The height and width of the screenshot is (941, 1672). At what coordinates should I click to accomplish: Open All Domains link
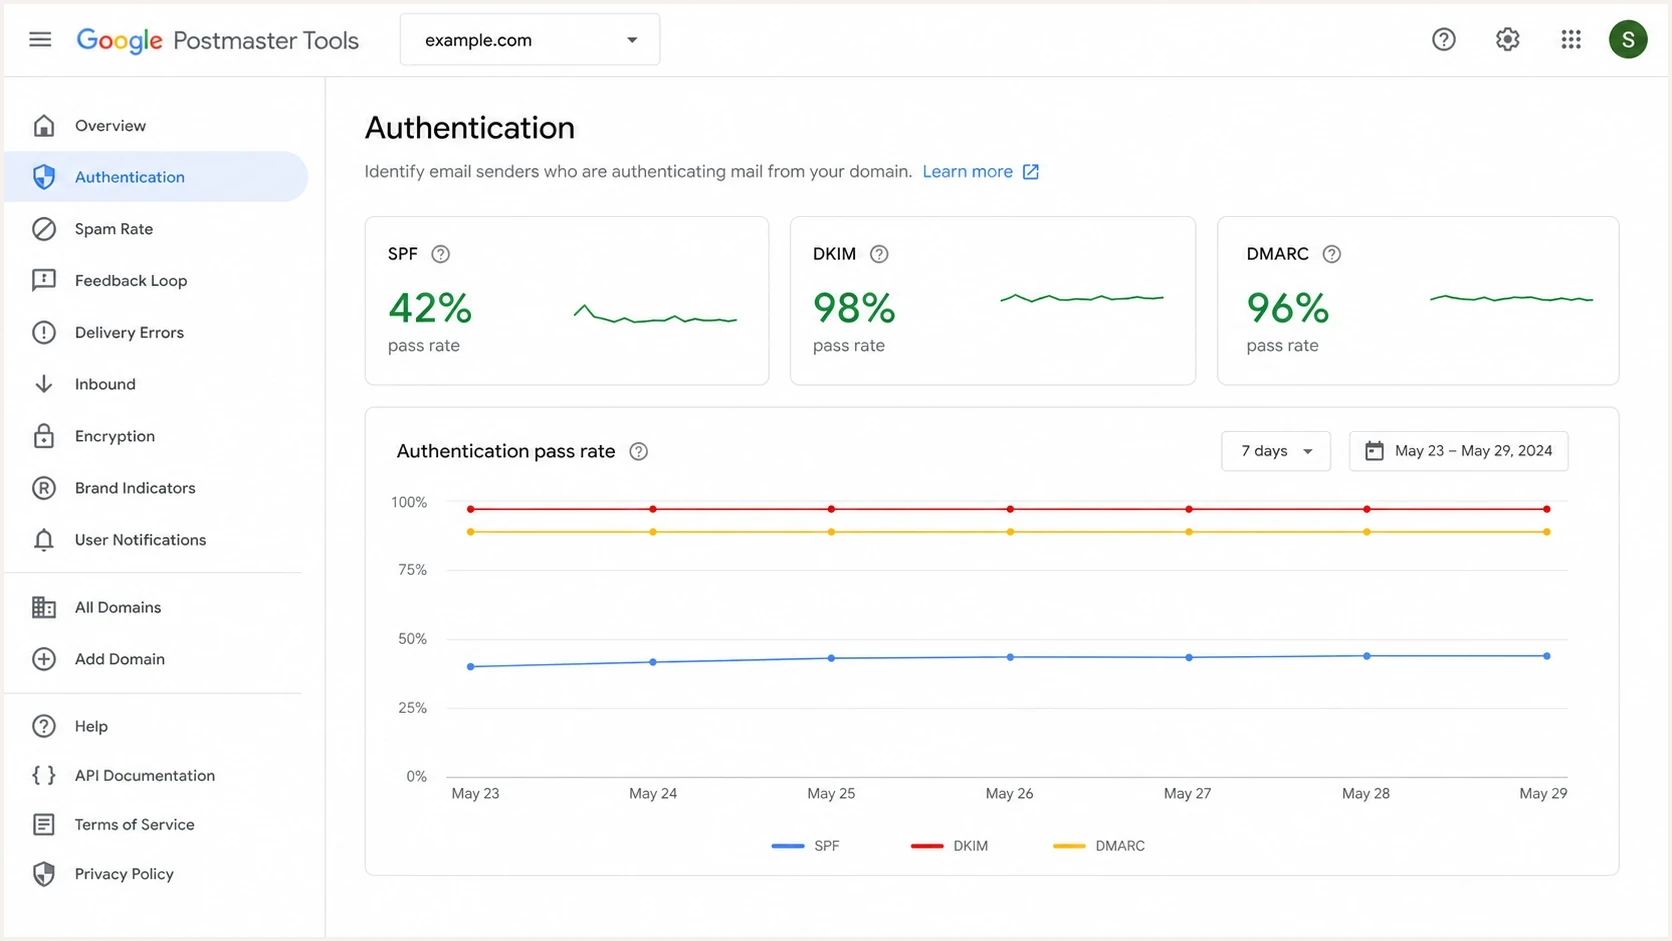(x=118, y=607)
